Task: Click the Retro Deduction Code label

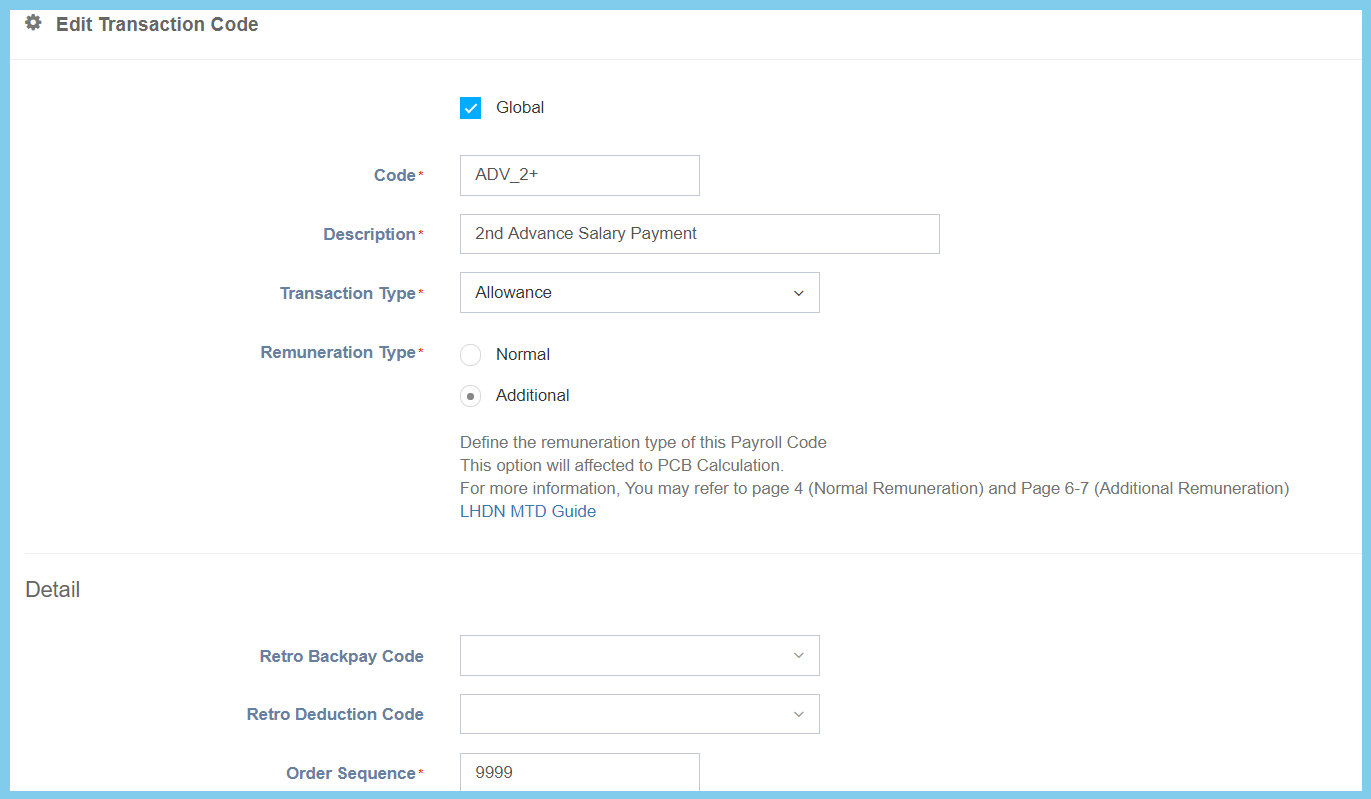Action: click(x=335, y=715)
